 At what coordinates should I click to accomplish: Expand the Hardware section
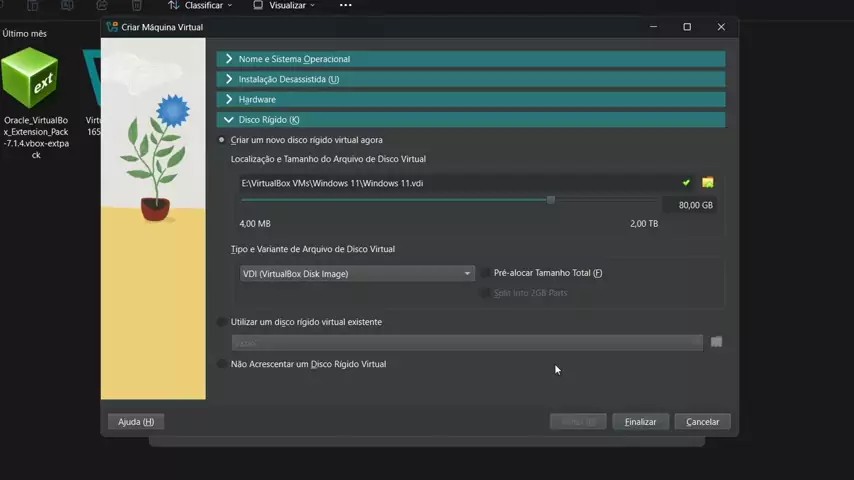[471, 99]
